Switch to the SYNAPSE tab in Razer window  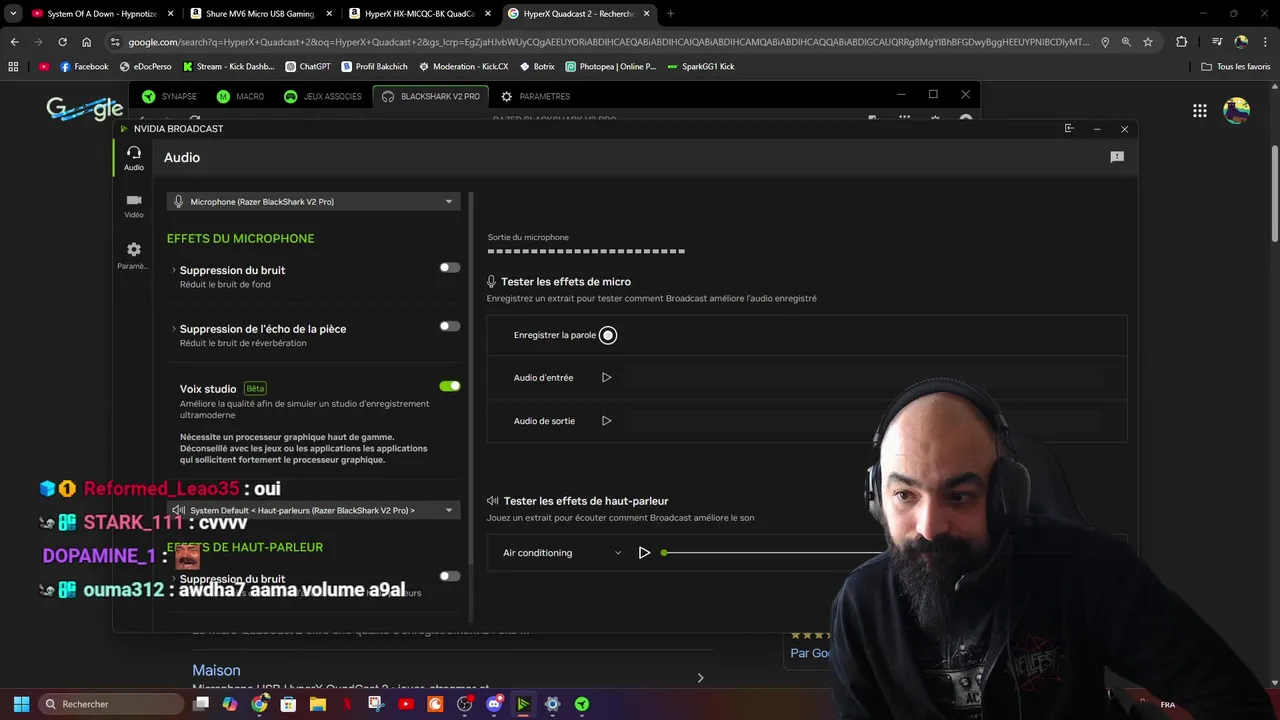169,96
